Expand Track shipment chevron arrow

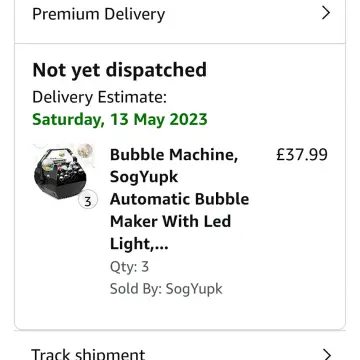coord(327,355)
